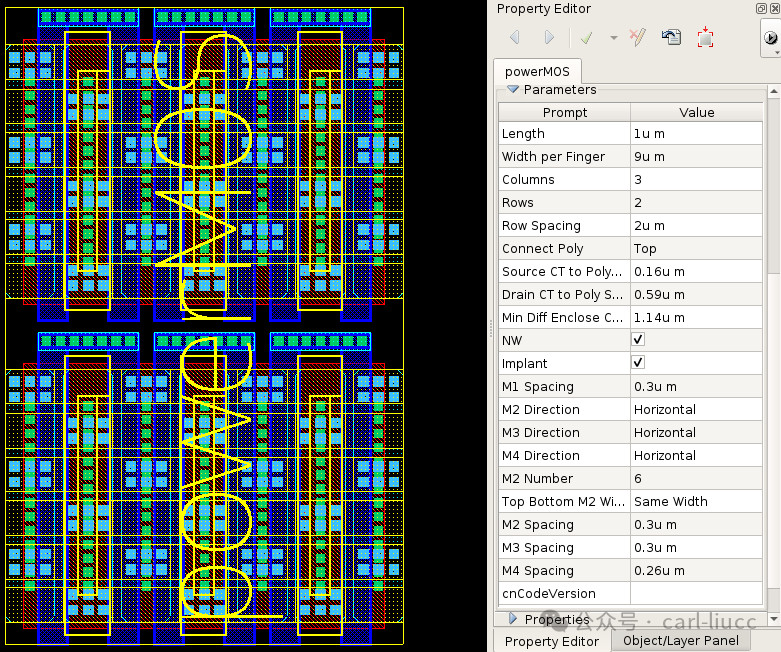Open the apply options dropdown arrow

click(614, 38)
